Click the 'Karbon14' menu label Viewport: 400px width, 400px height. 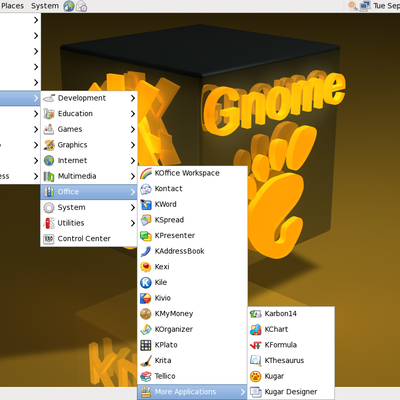tap(281, 314)
